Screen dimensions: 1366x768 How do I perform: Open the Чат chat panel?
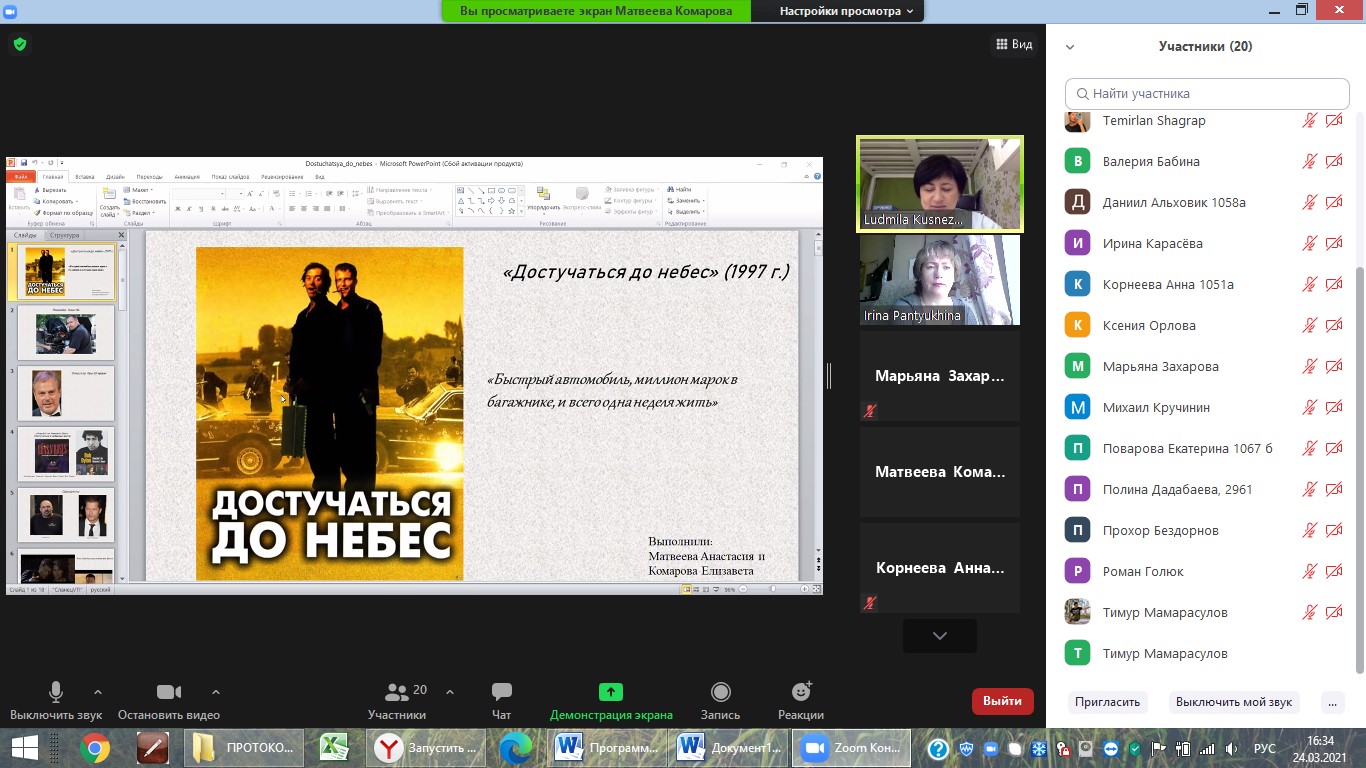pyautogui.click(x=502, y=702)
